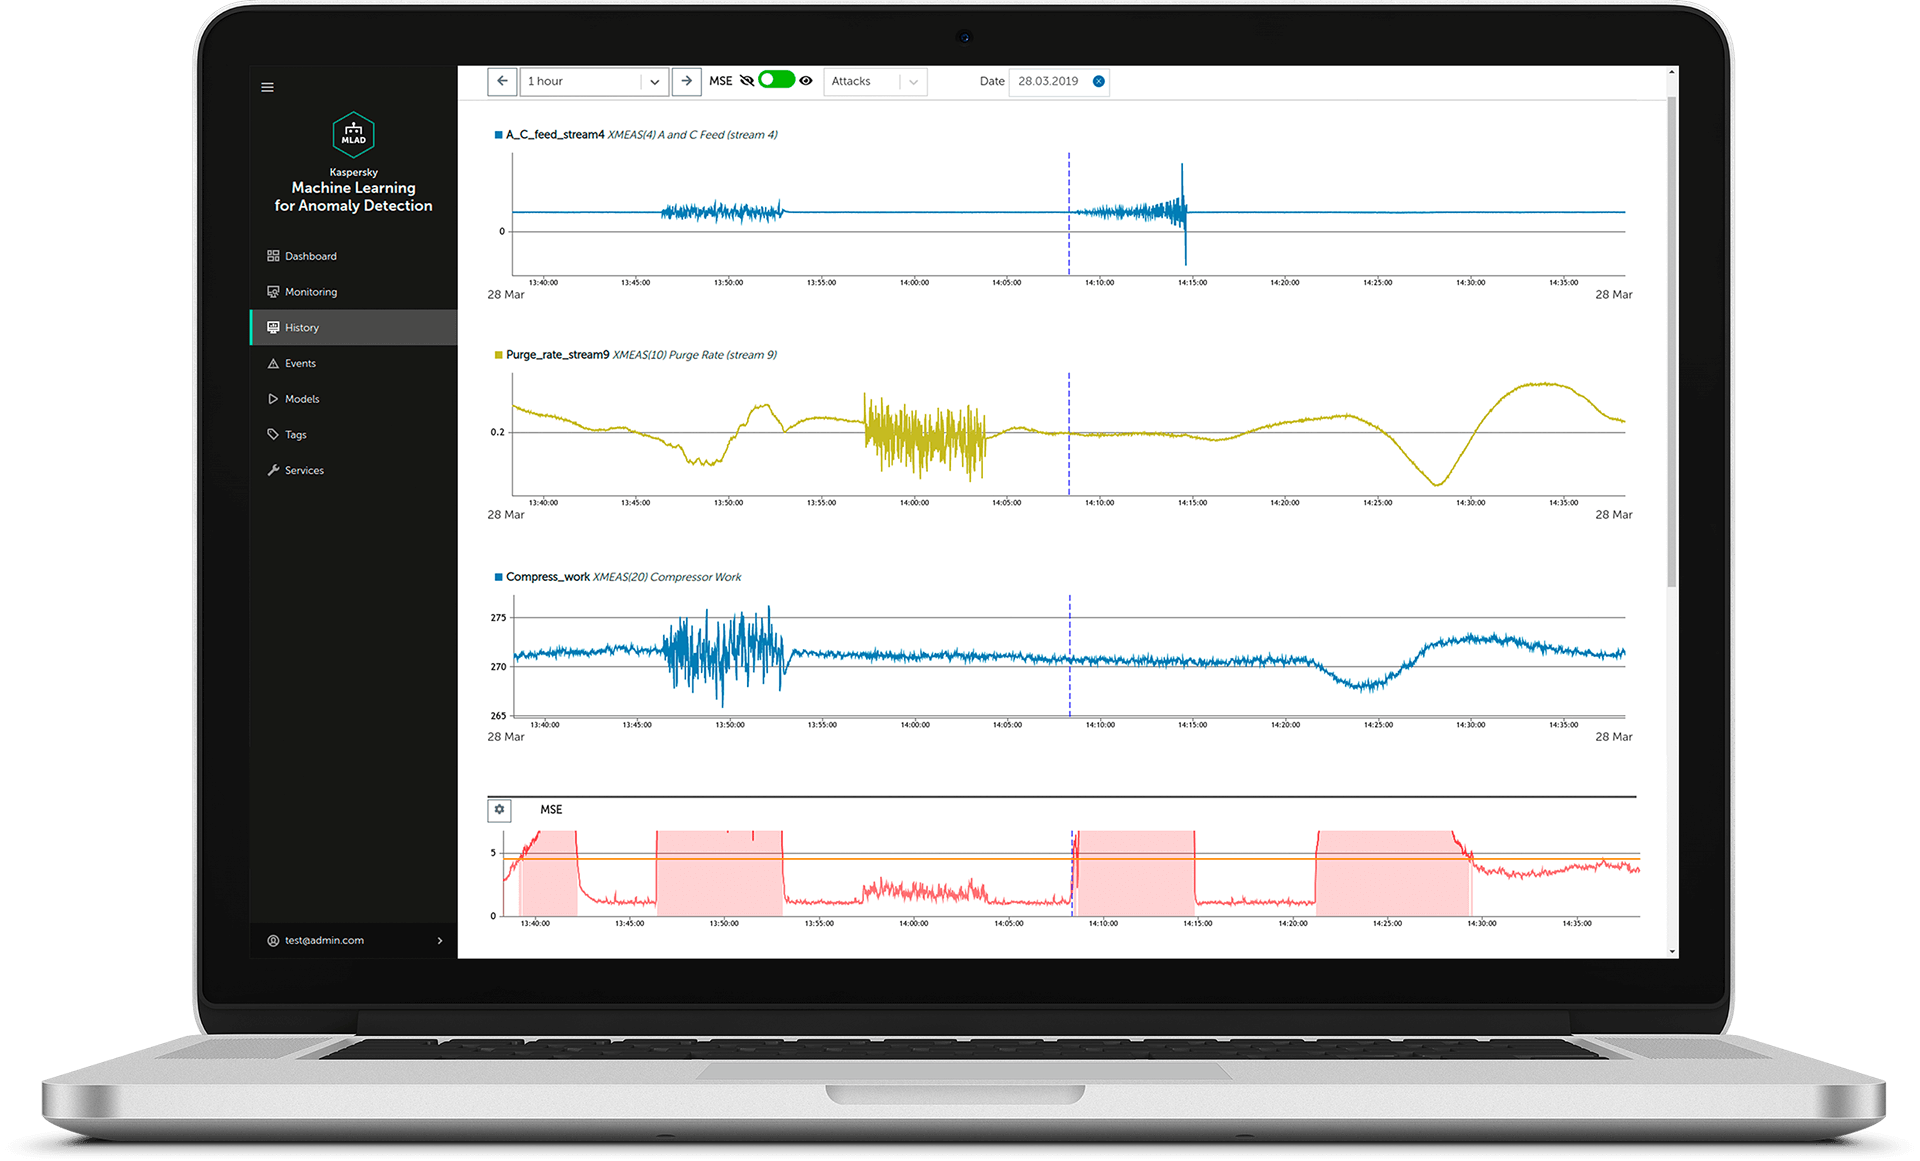Expand the 1 hour interval dropdown
Image resolution: width=1920 pixels, height=1161 pixels.
pyautogui.click(x=654, y=82)
